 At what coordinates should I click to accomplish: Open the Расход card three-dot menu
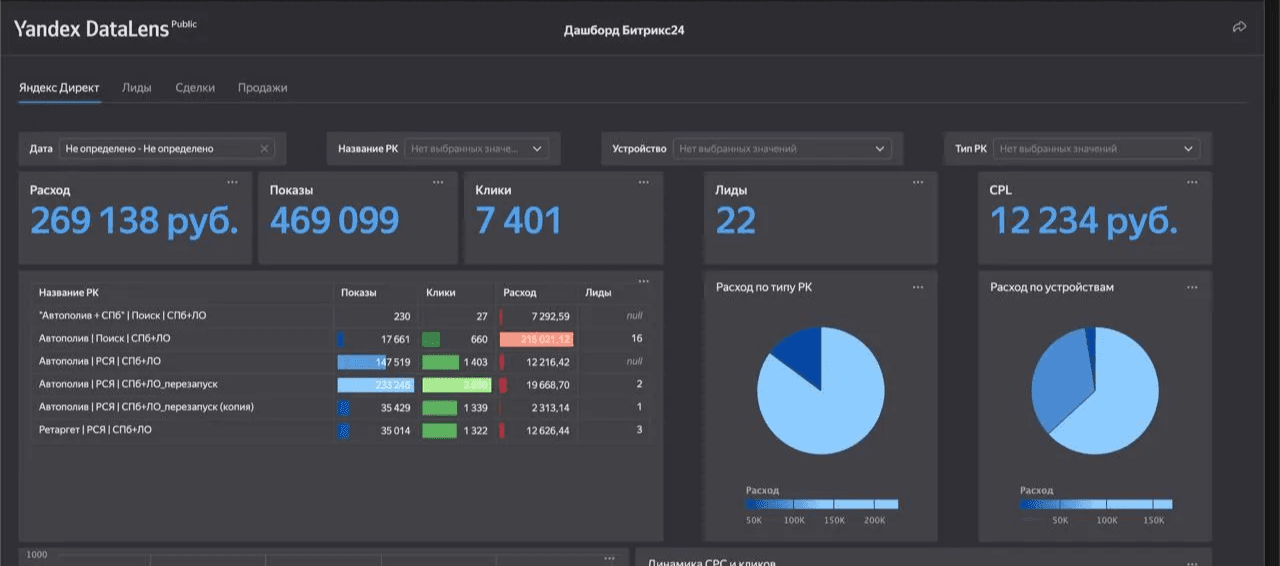(x=233, y=182)
